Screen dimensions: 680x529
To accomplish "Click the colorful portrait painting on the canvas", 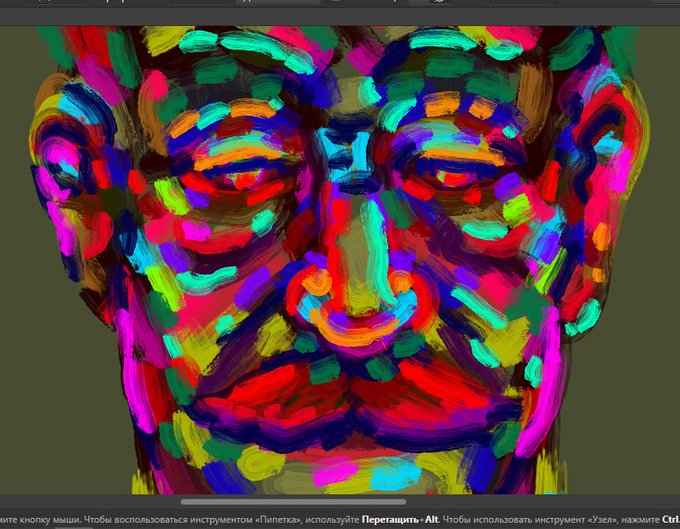I will [x=338, y=260].
